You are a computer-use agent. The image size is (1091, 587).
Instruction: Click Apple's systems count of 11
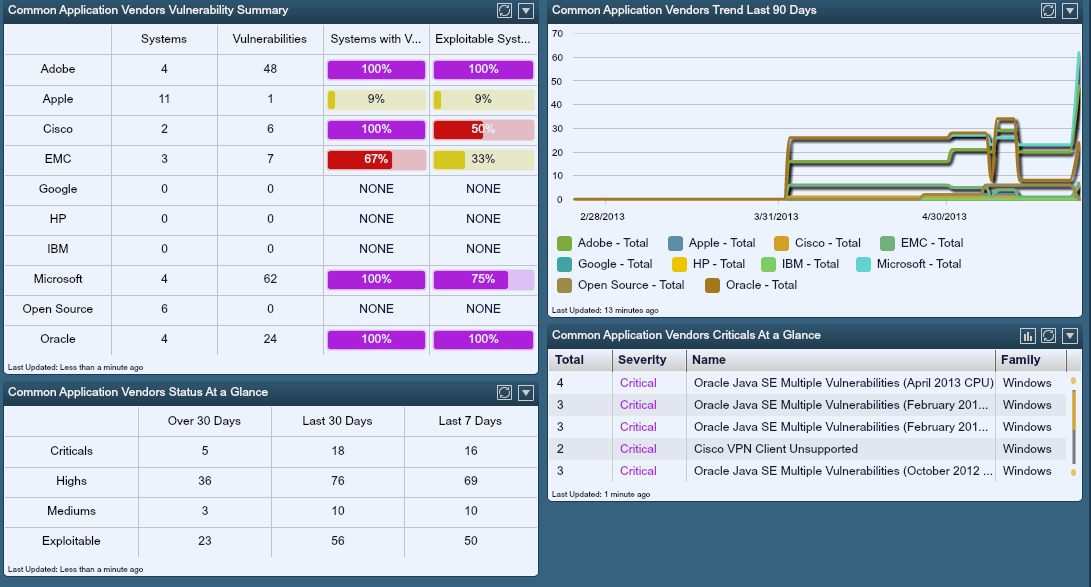pos(164,99)
